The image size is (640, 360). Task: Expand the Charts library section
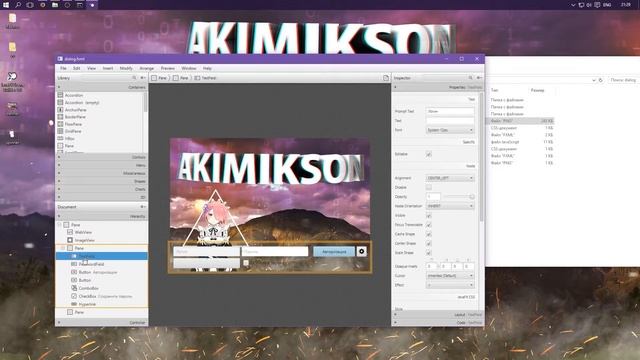pyautogui.click(x=102, y=189)
